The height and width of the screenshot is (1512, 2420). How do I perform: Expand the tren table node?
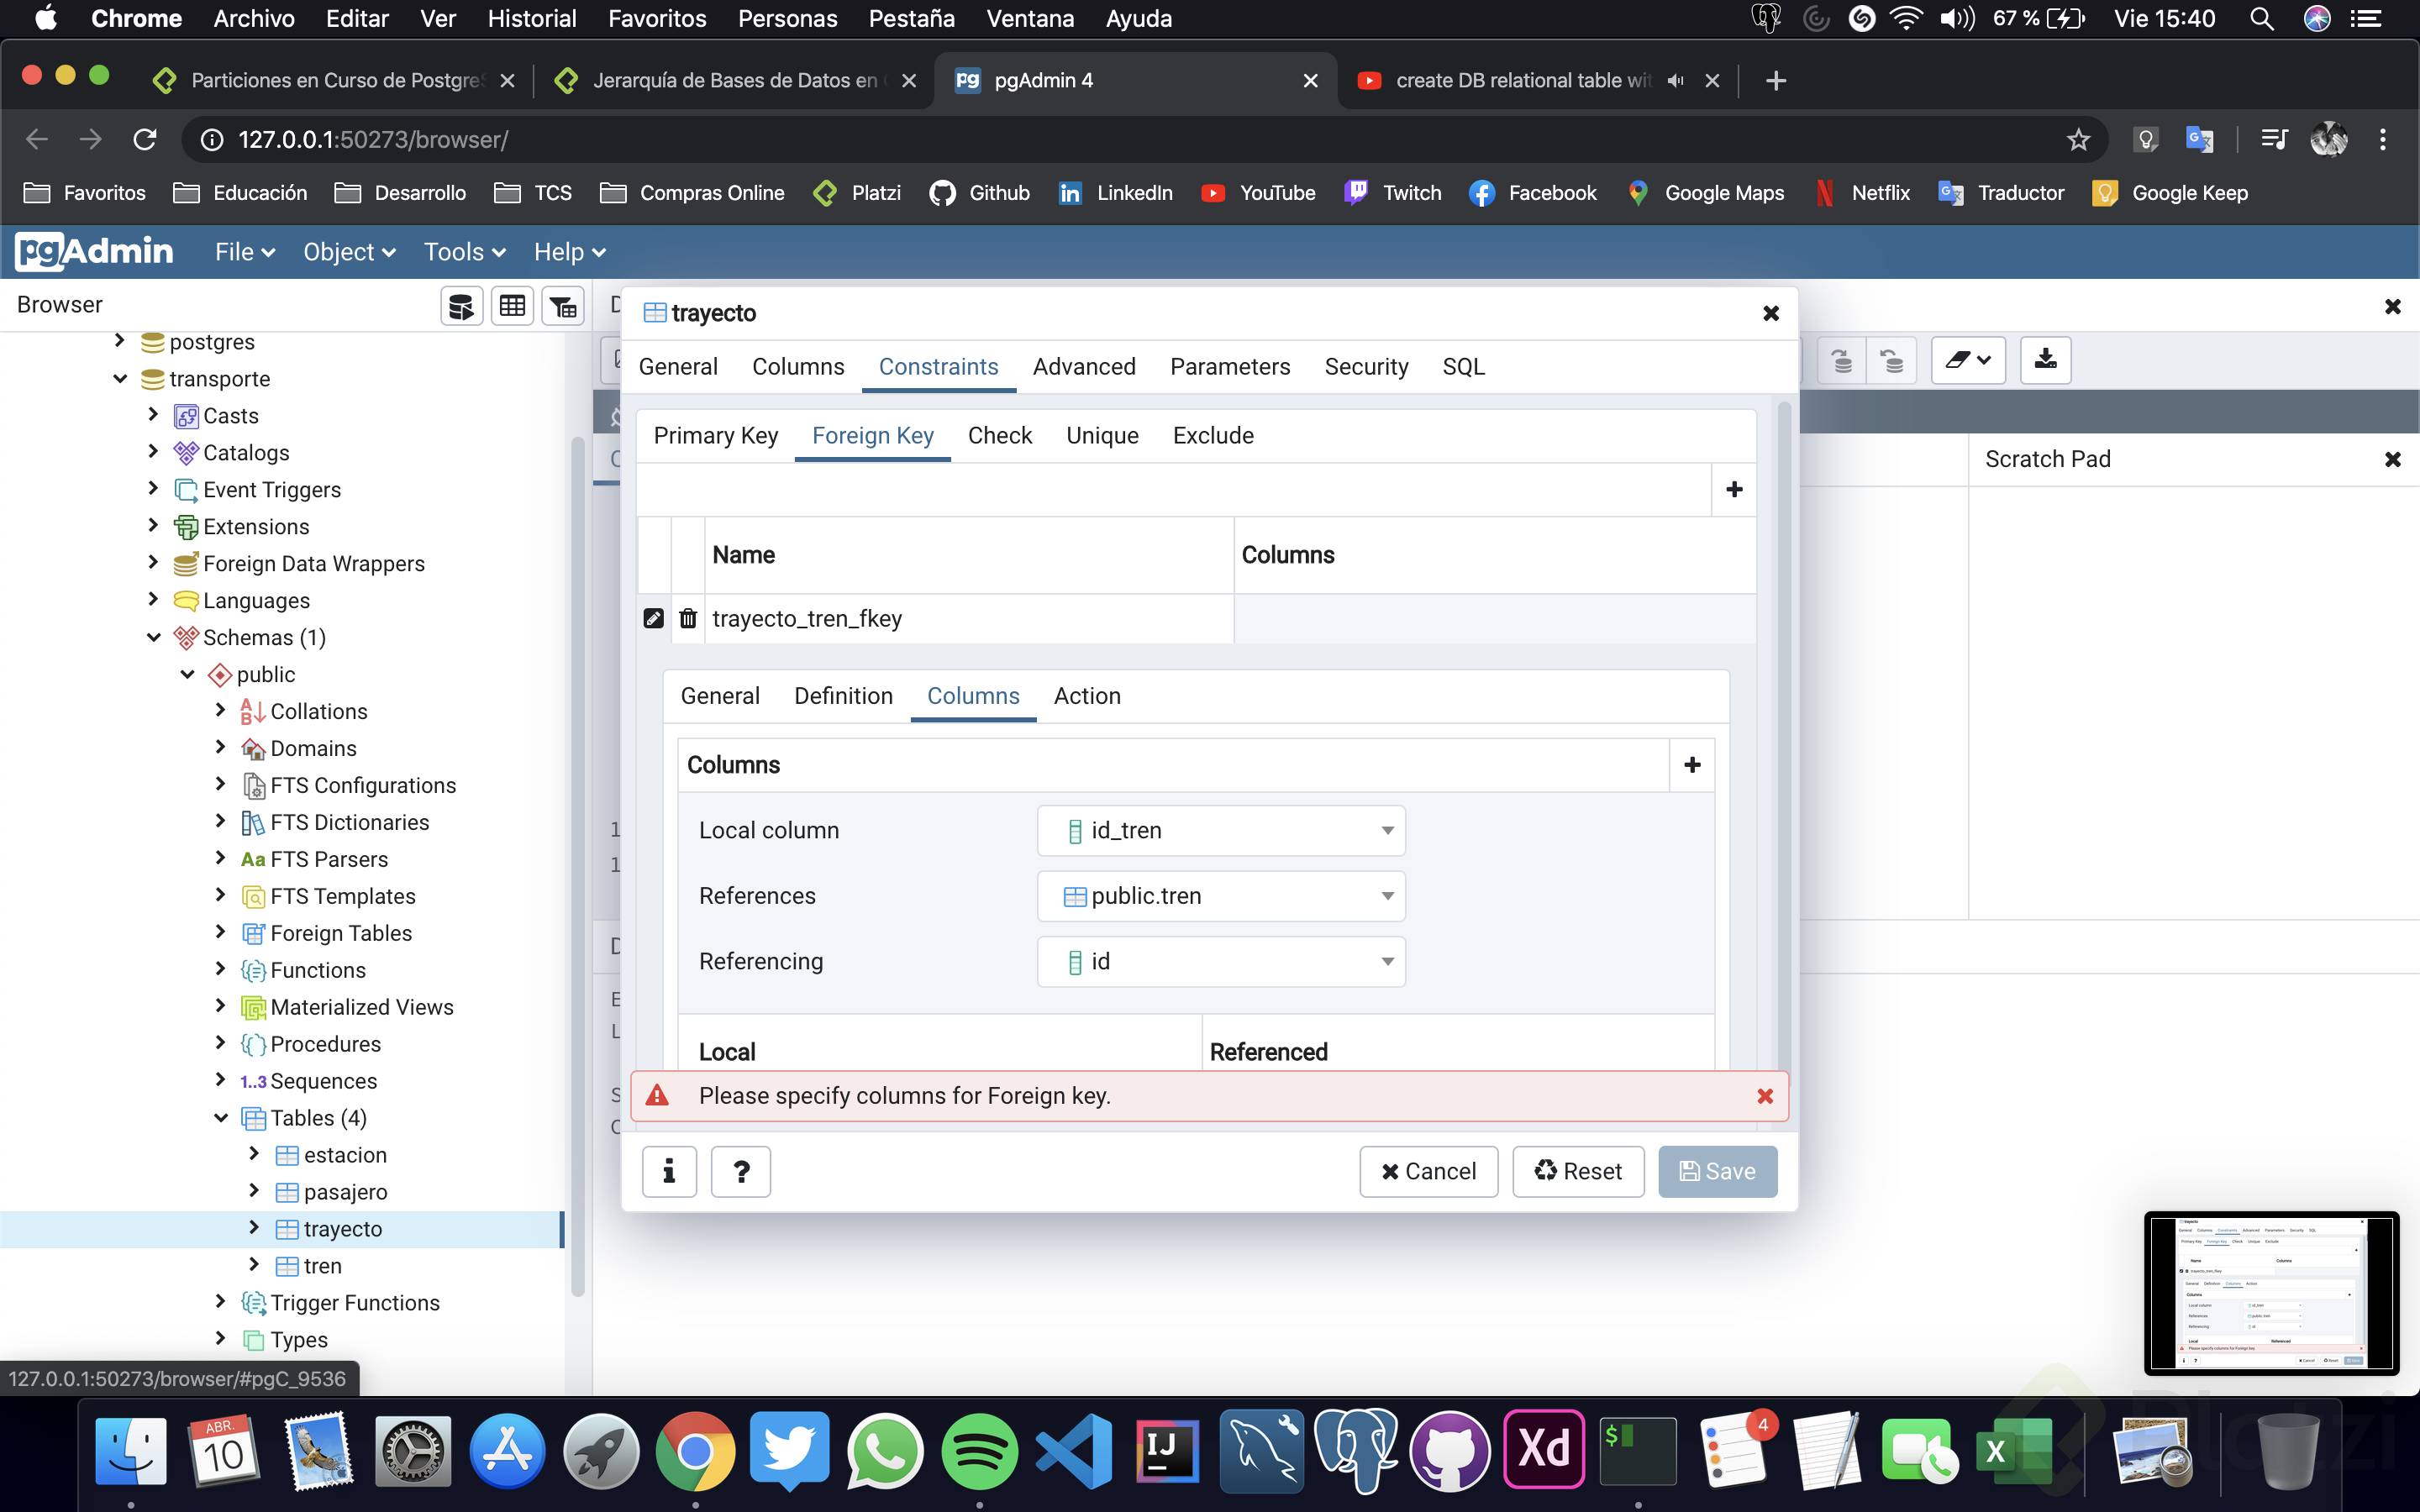[x=254, y=1265]
